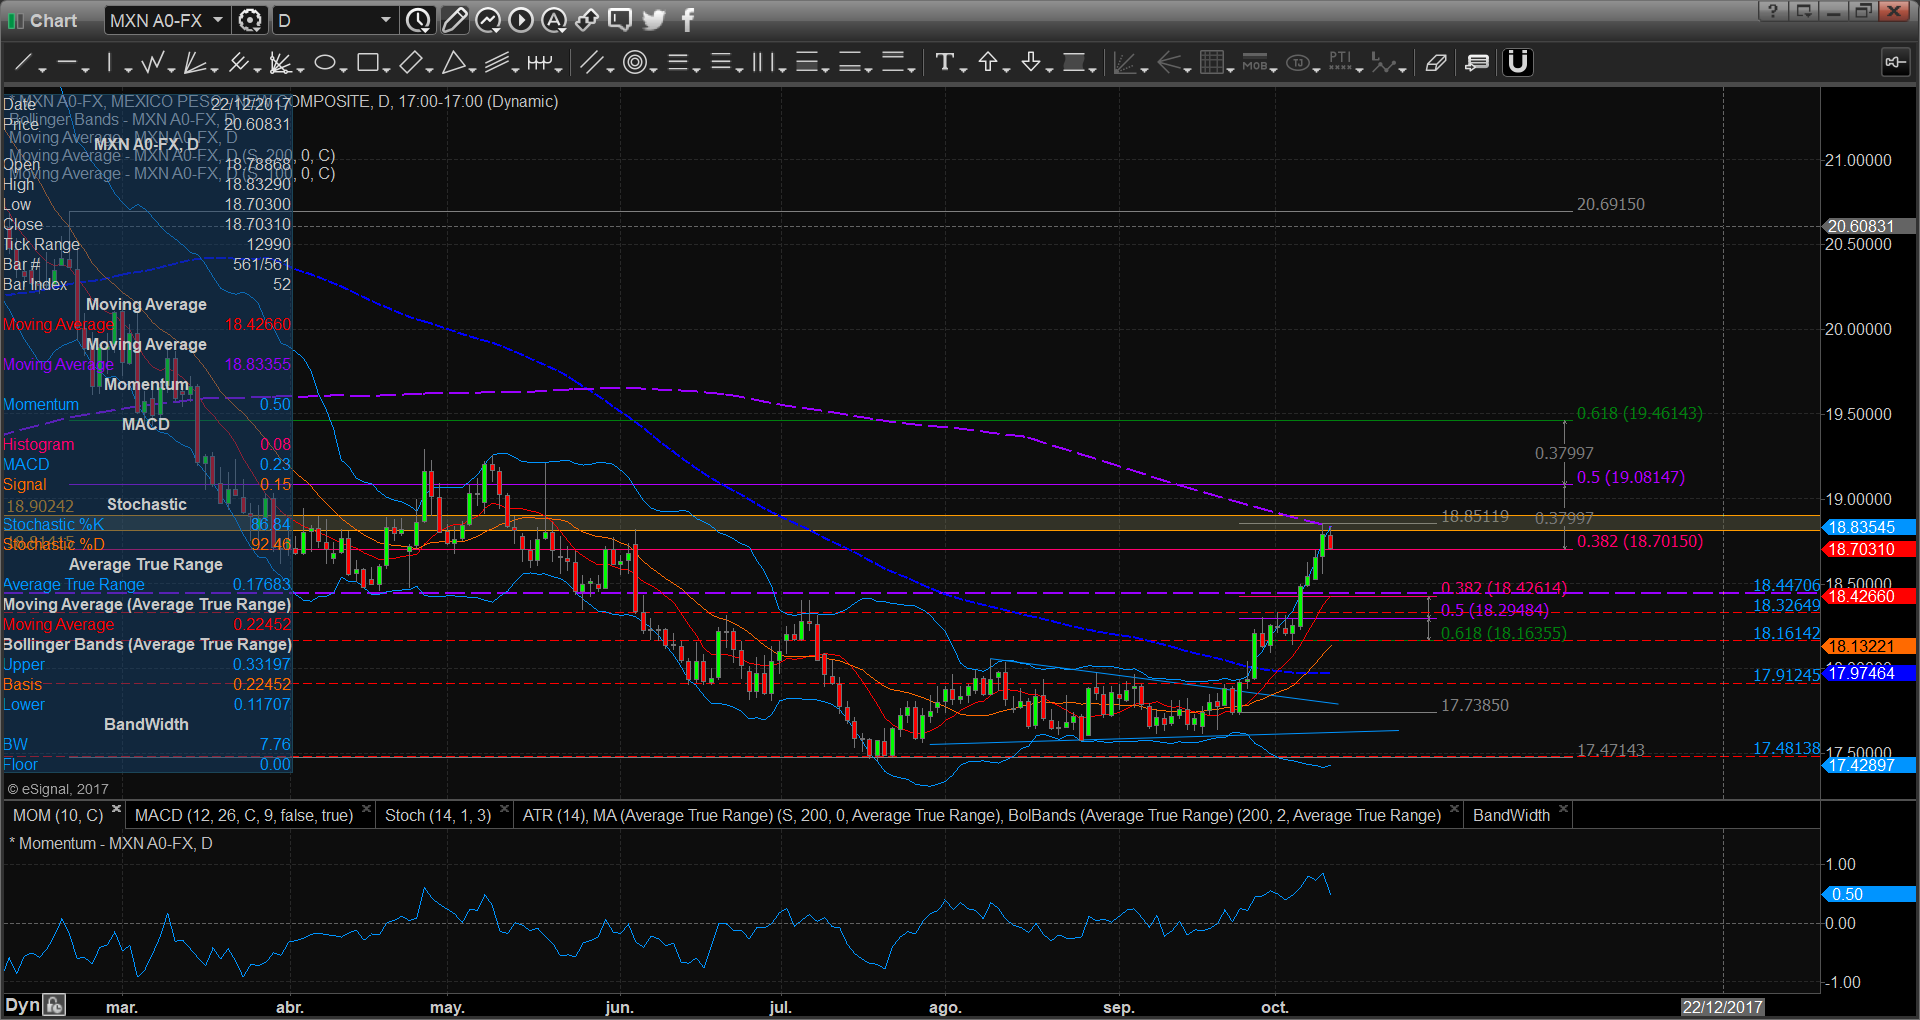Select the ellipse drawing tool
The image size is (1920, 1020).
coord(324,63)
